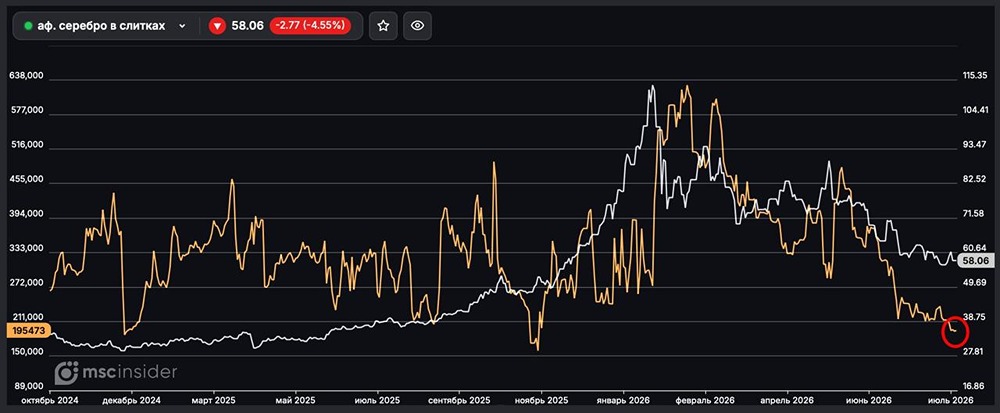The width and height of the screenshot is (1000, 413).
Task: Select ноябрь 2025 on the time axis
Action: pos(541,400)
